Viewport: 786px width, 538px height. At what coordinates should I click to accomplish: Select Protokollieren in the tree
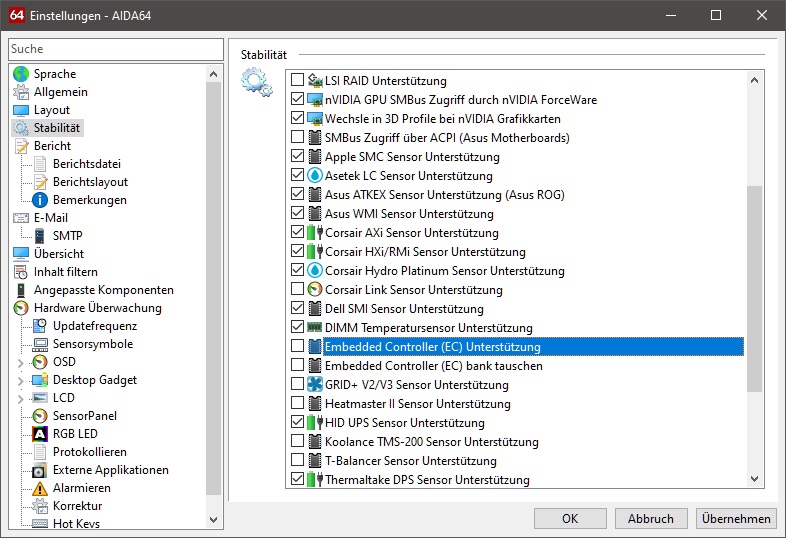coord(90,452)
